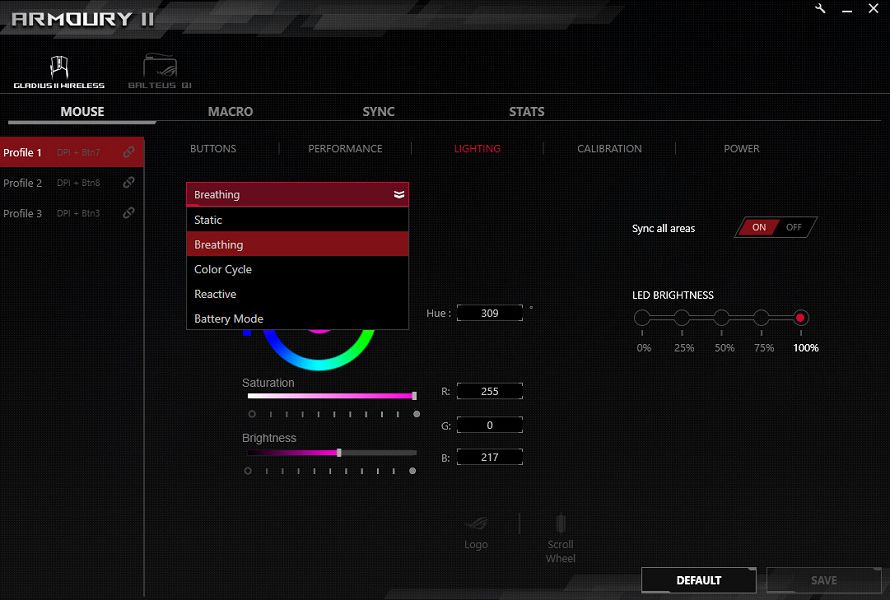
Task: Set LED brightness to 0%
Action: [x=642, y=318]
